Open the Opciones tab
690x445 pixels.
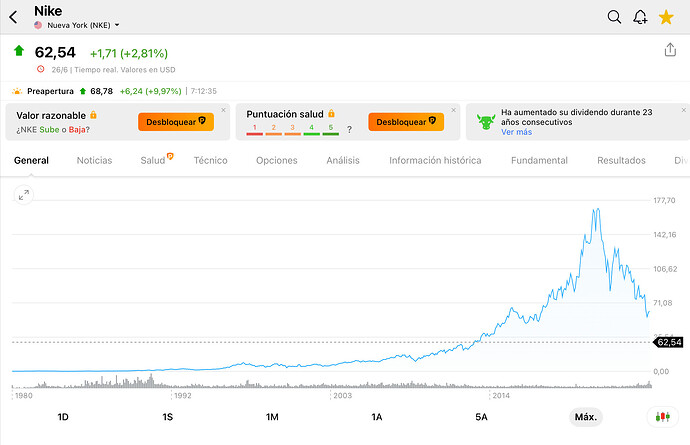(x=277, y=160)
